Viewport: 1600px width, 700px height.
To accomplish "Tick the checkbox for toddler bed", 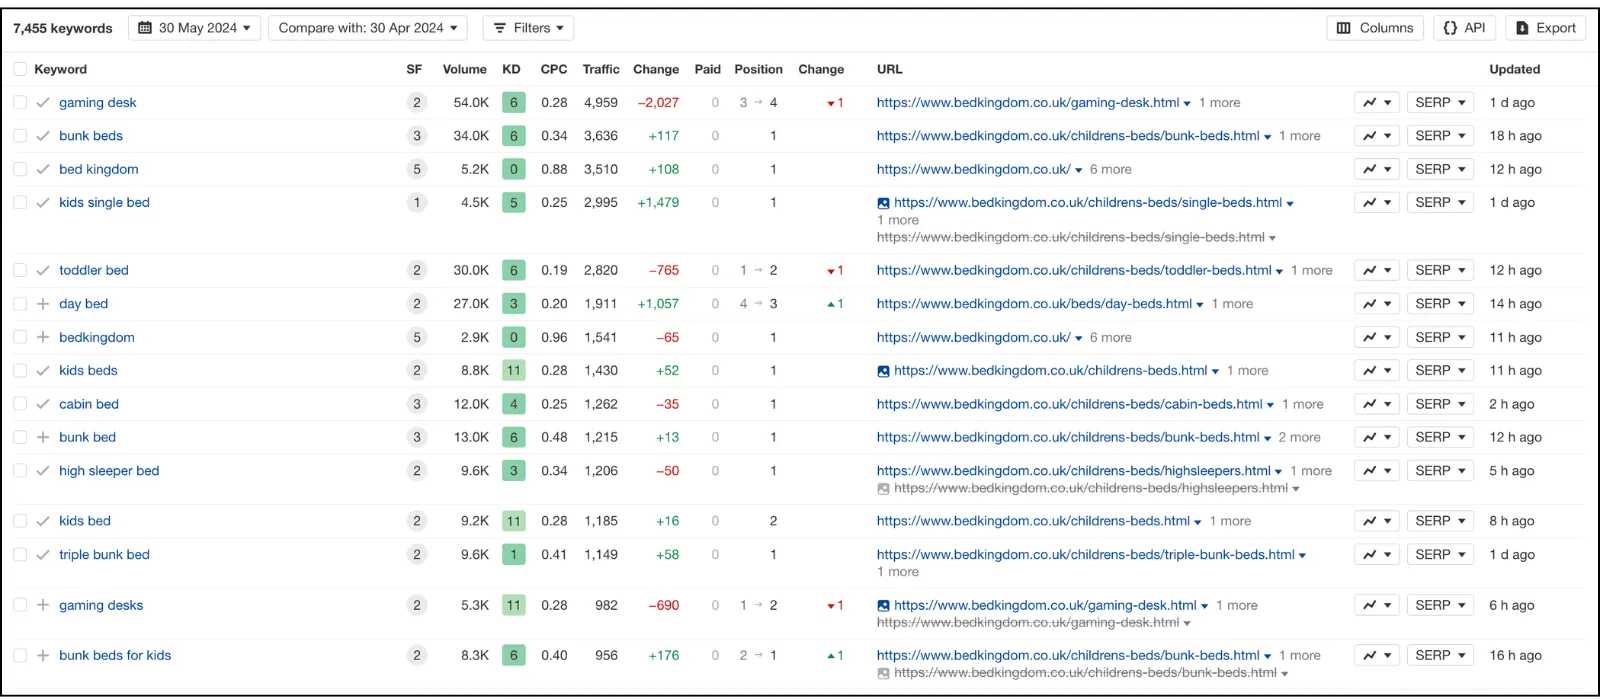I will tap(20, 270).
